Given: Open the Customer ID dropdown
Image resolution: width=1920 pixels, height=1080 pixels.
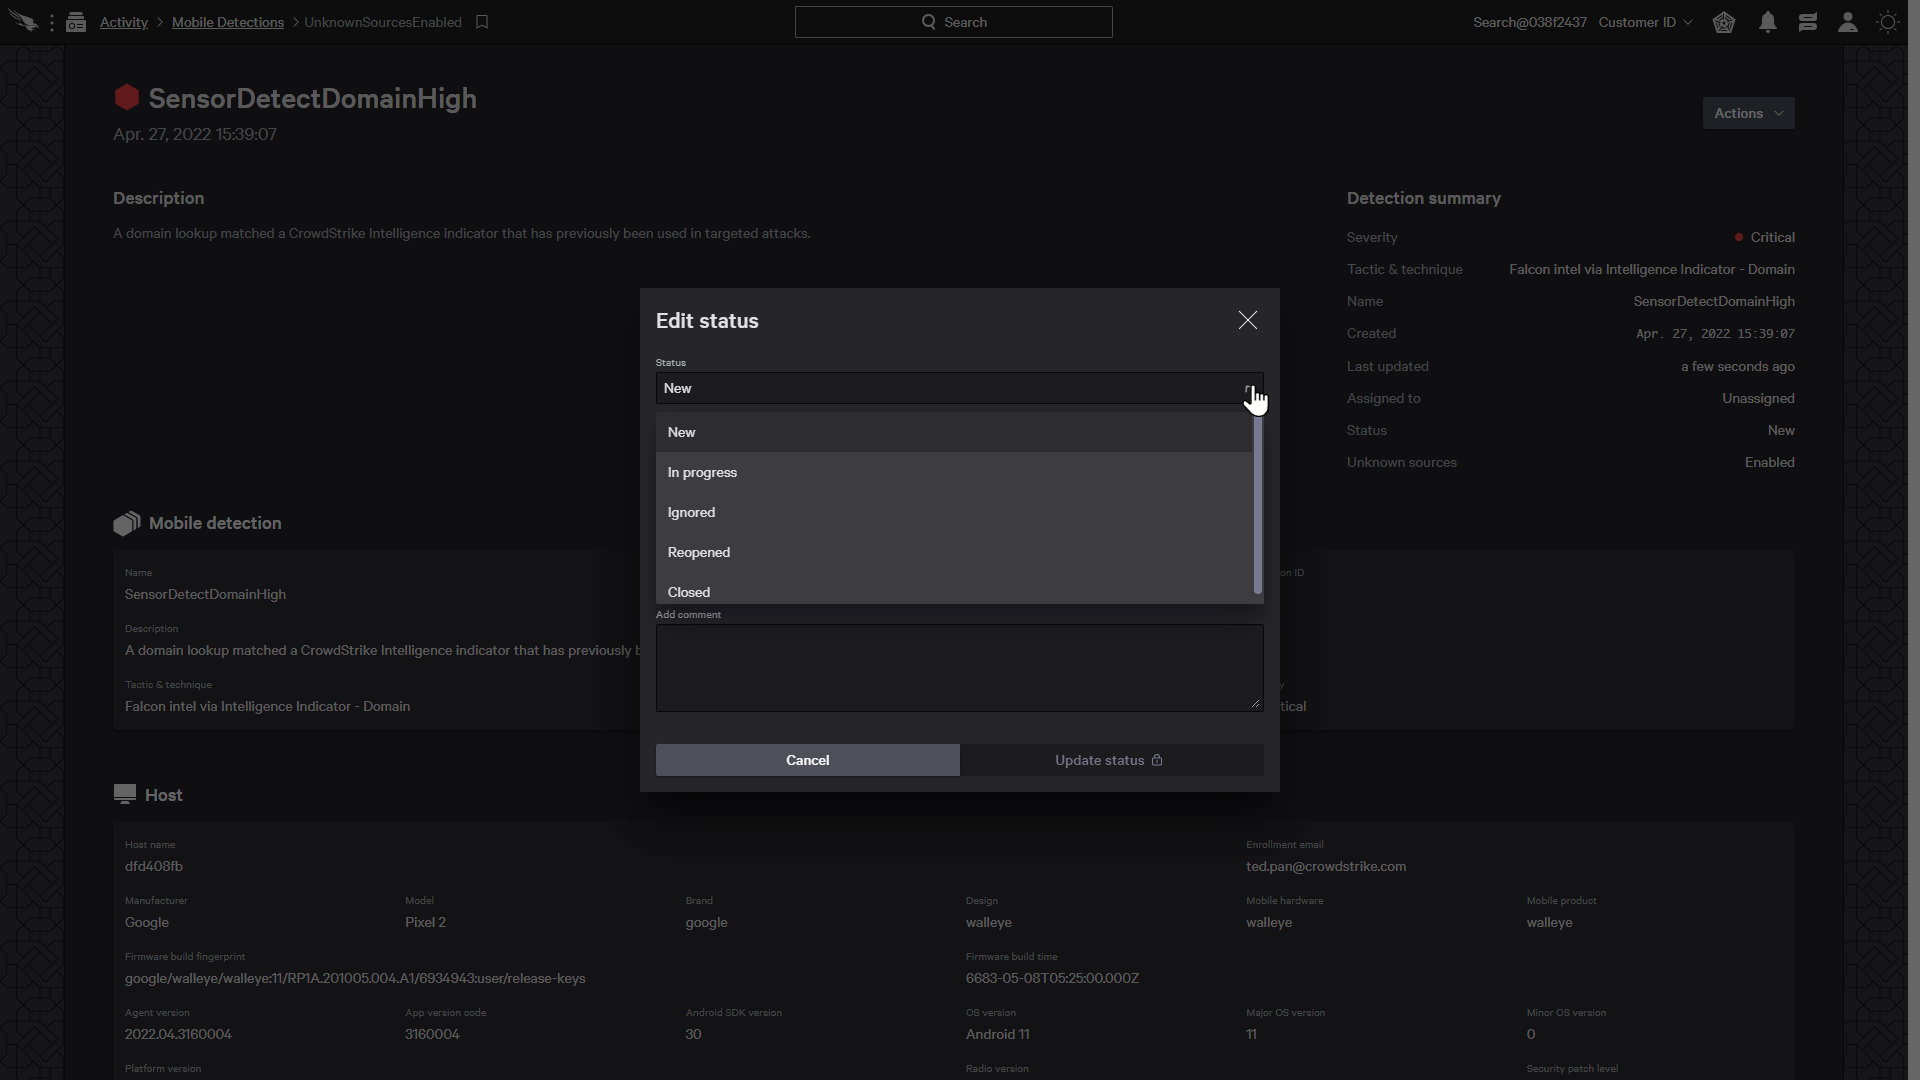Looking at the screenshot, I should coord(1645,22).
